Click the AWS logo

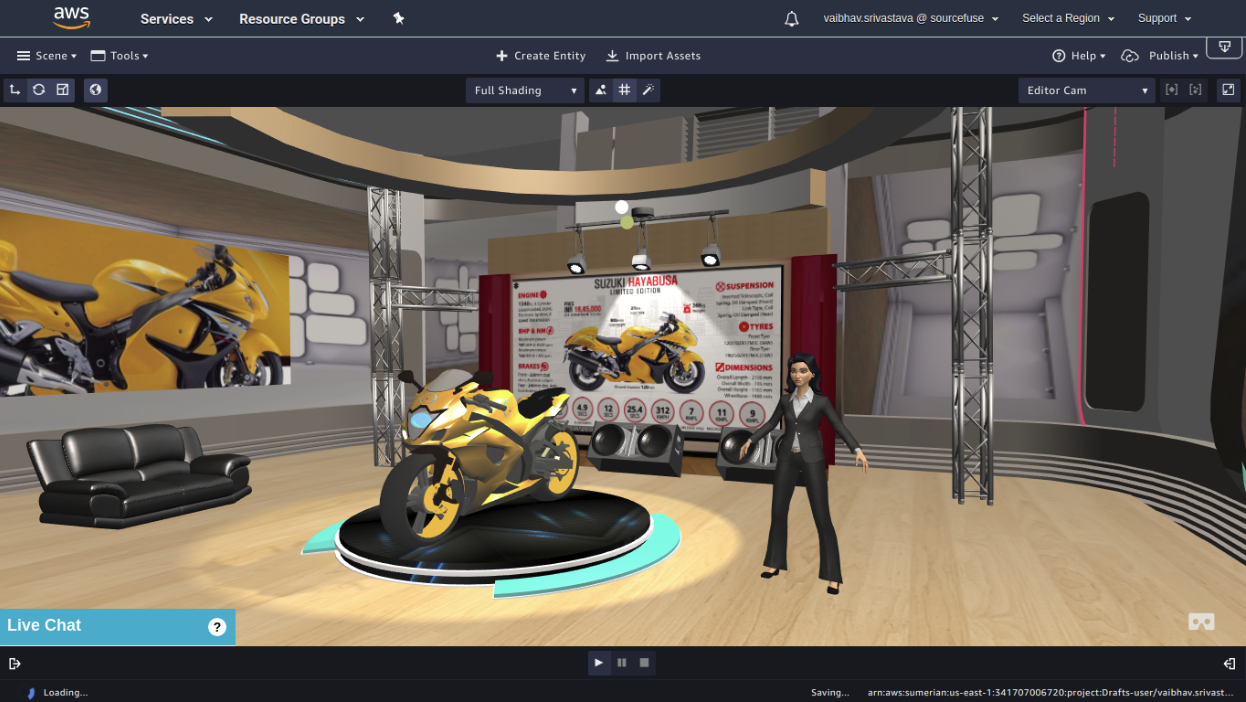tap(72, 17)
